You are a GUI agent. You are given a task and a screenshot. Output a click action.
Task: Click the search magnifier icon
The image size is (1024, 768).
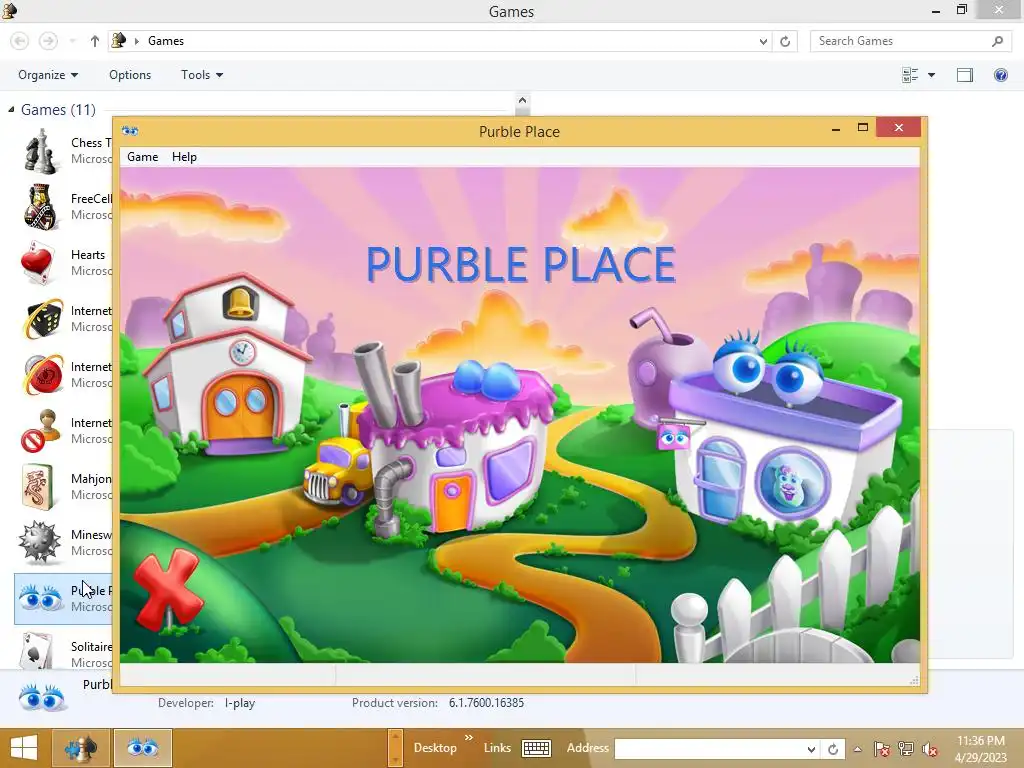[997, 41]
